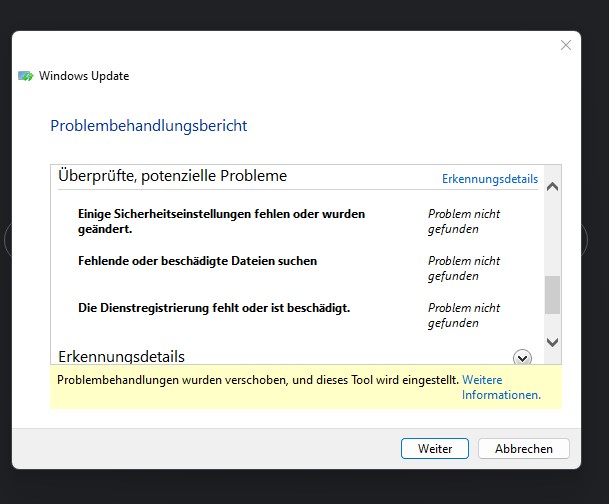Click the 'Überprüfte, potenzielle Probleme' section header

(172, 176)
